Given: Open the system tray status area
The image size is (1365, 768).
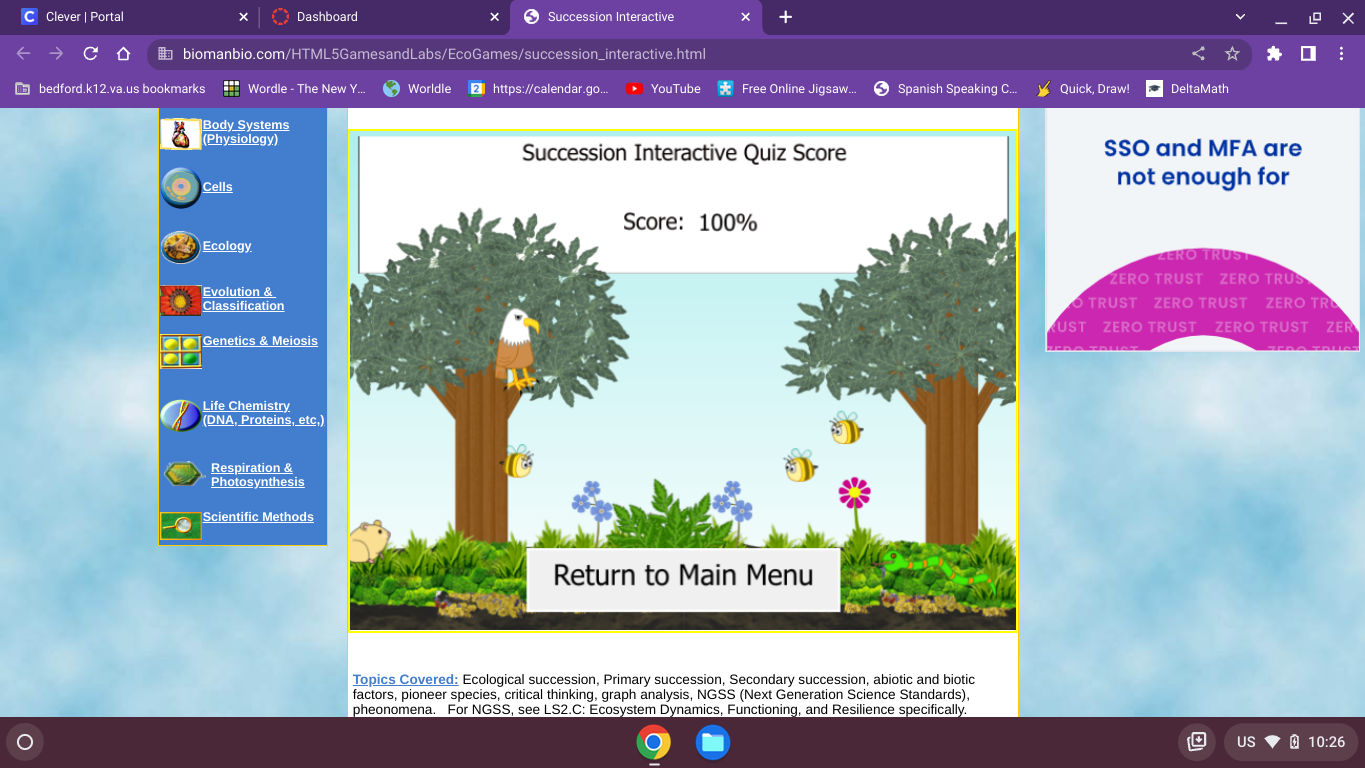Looking at the screenshot, I should click(1289, 742).
